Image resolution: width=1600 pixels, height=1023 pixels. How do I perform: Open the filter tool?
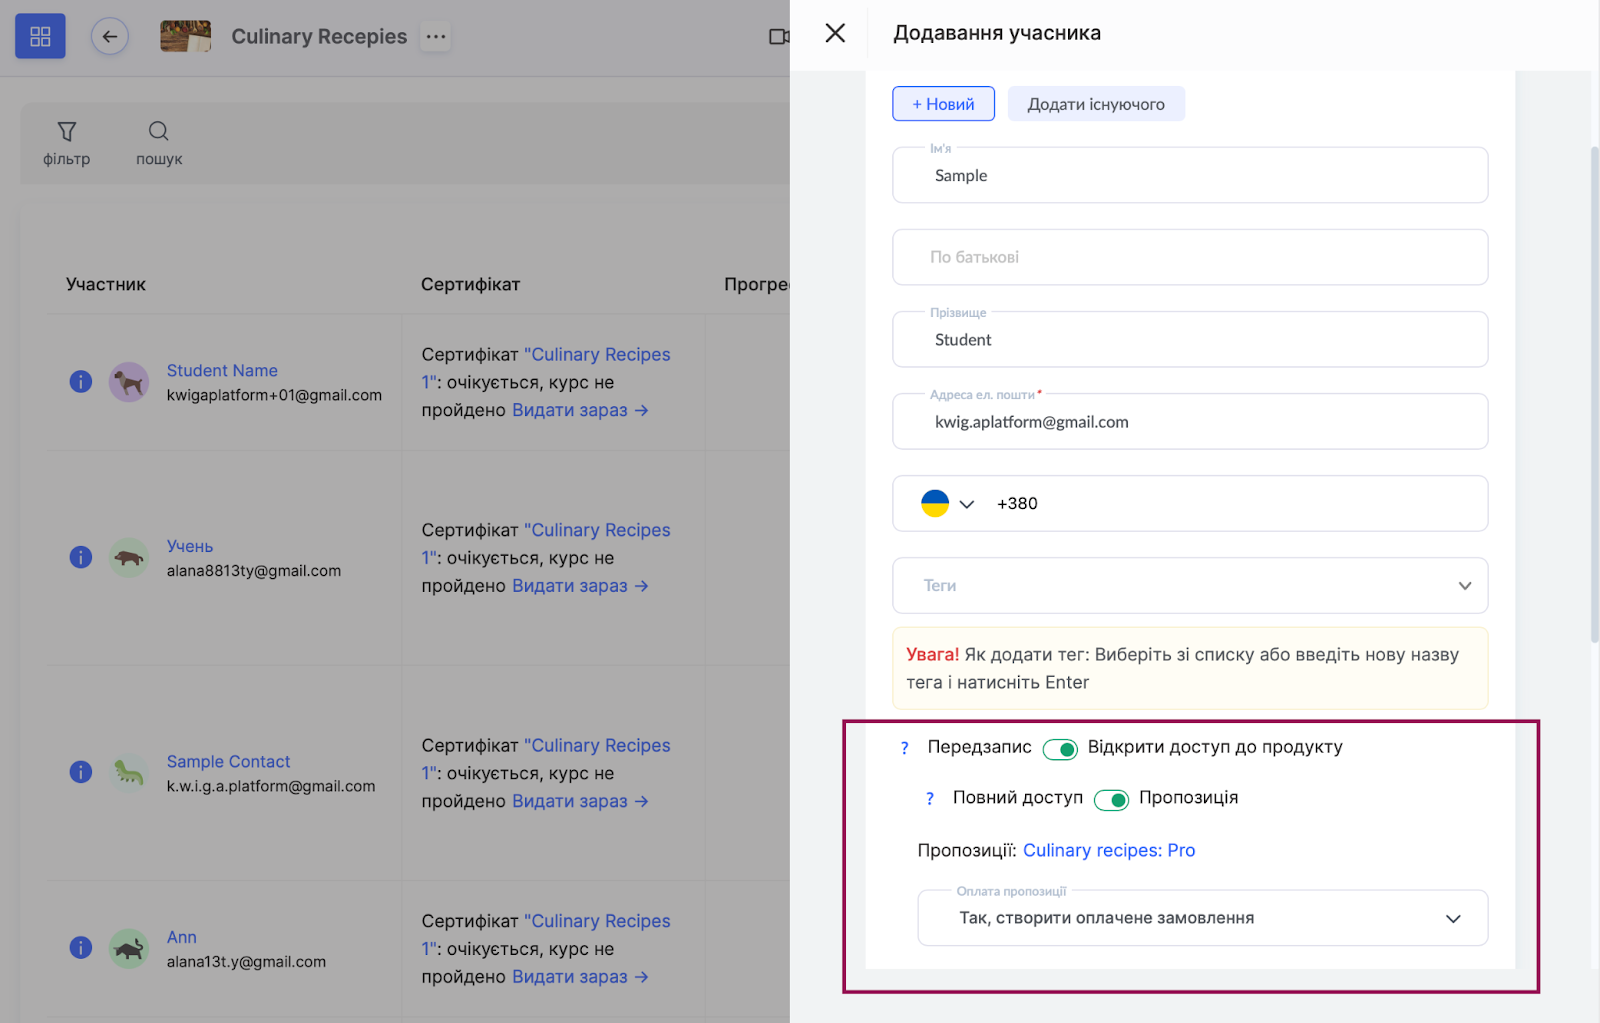(x=67, y=143)
